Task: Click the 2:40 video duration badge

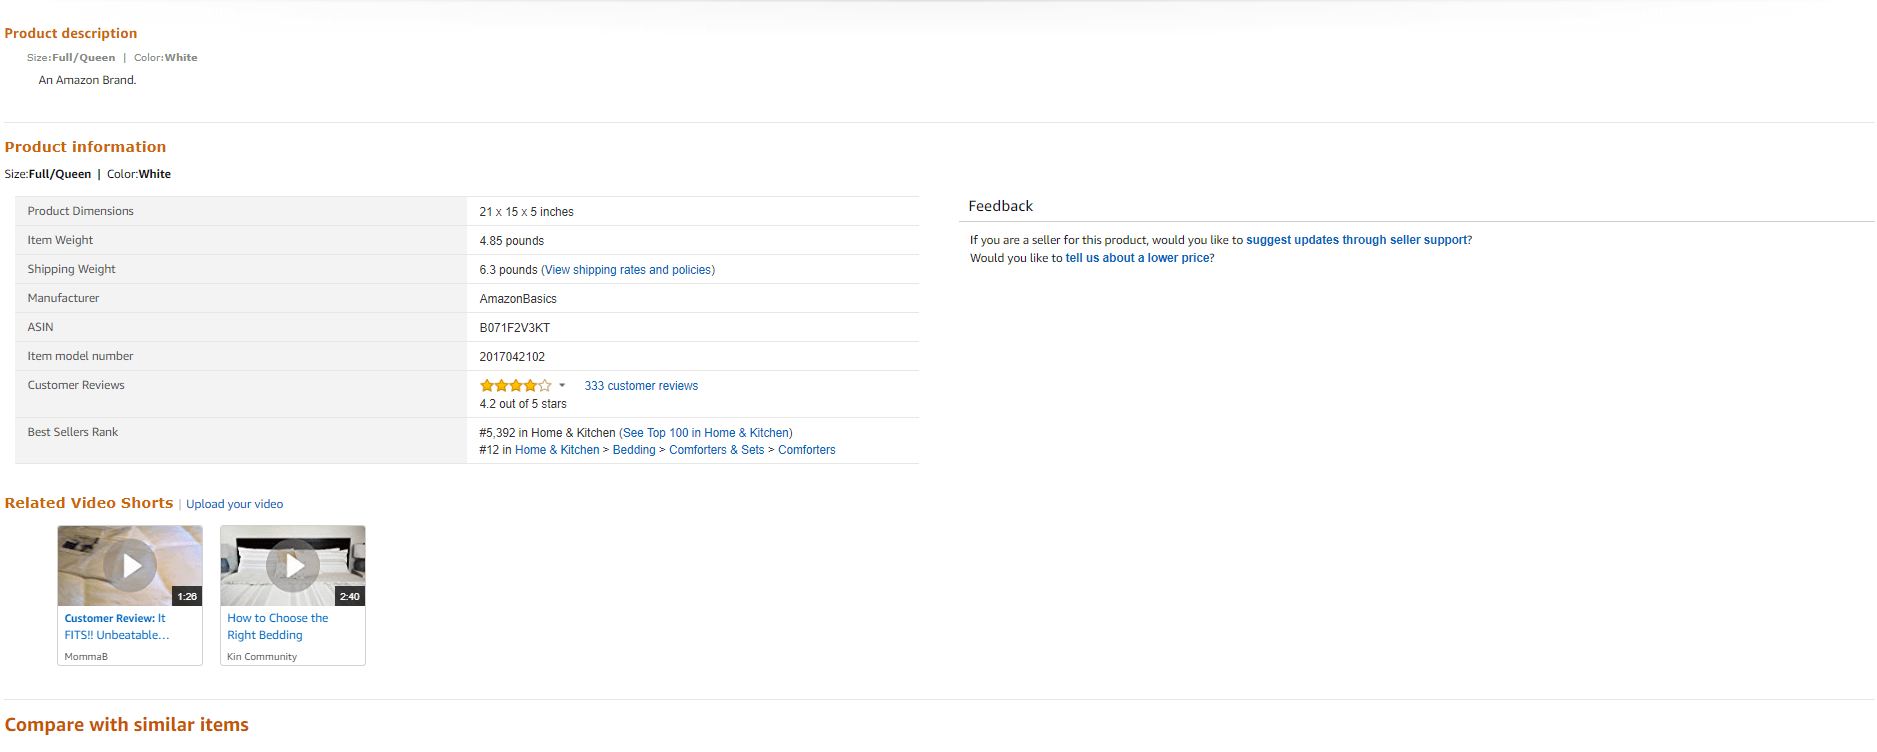Action: (350, 596)
